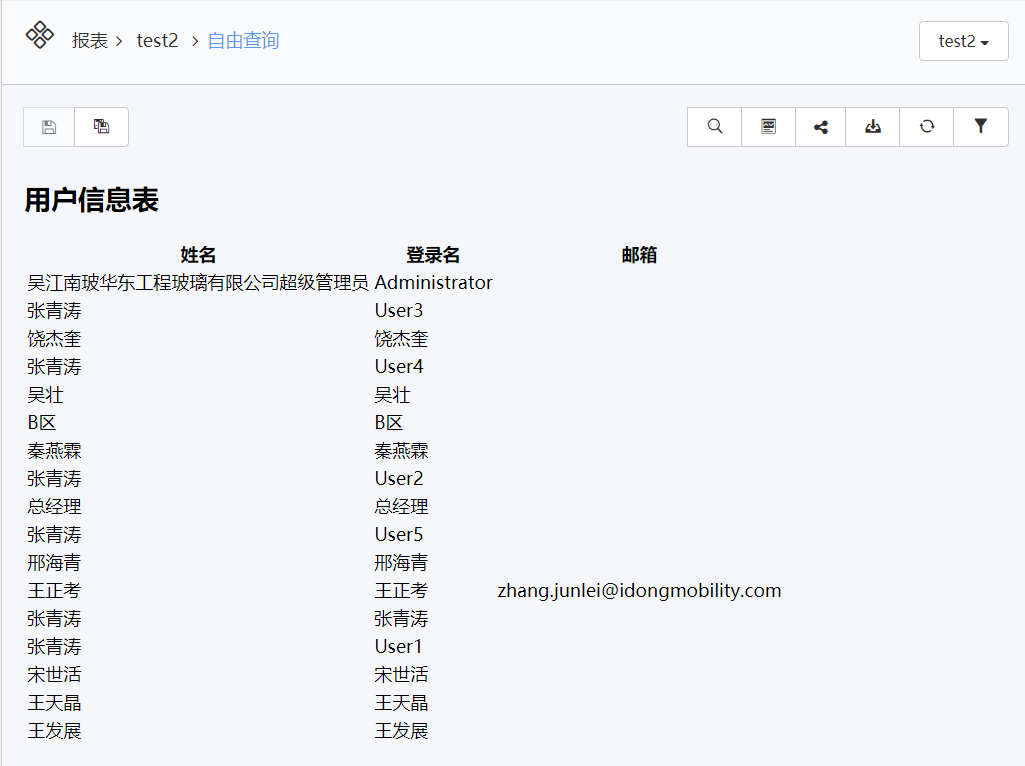This screenshot has height=766, width=1025.
Task: Open test2 breadcrumb link
Action: click(x=157, y=41)
